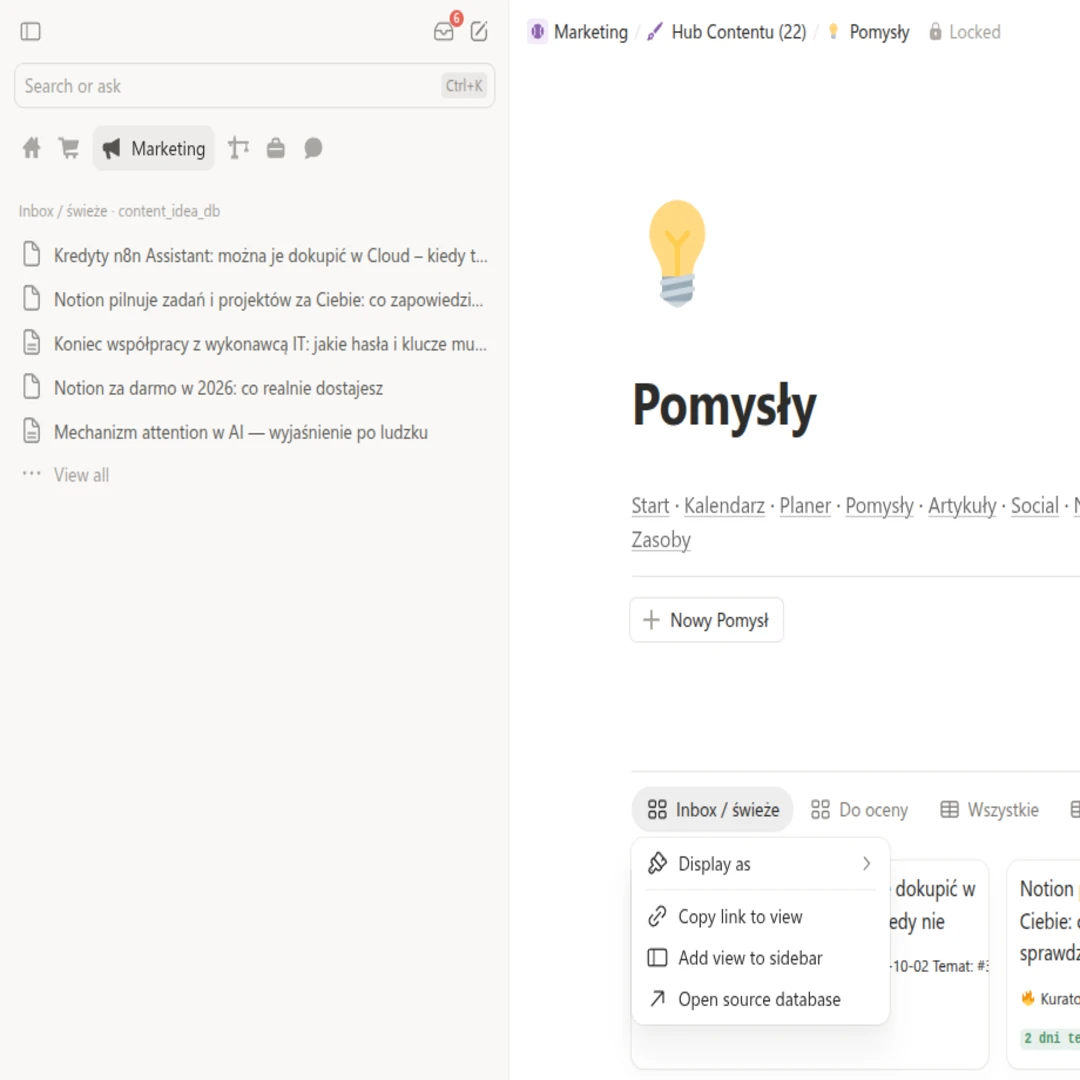Open the Social navigation link

[x=1035, y=506]
